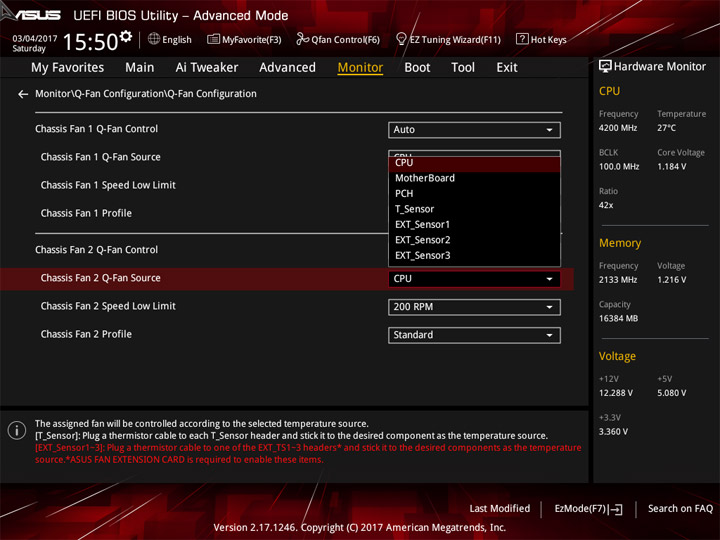This screenshot has height=540, width=720.
Task: Click the memory capacity 16384 MB value
Action: 618,319
